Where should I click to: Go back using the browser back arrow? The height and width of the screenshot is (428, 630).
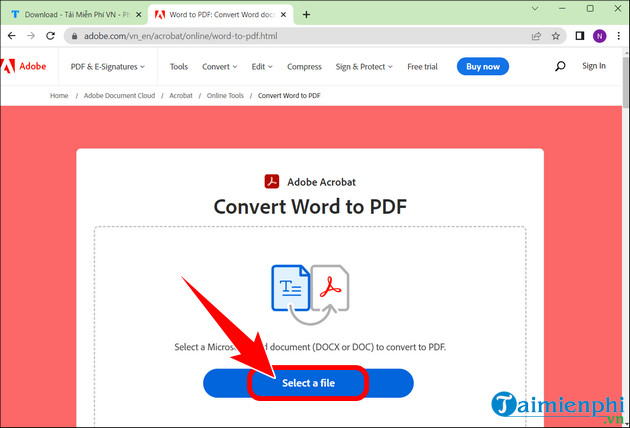pos(12,36)
